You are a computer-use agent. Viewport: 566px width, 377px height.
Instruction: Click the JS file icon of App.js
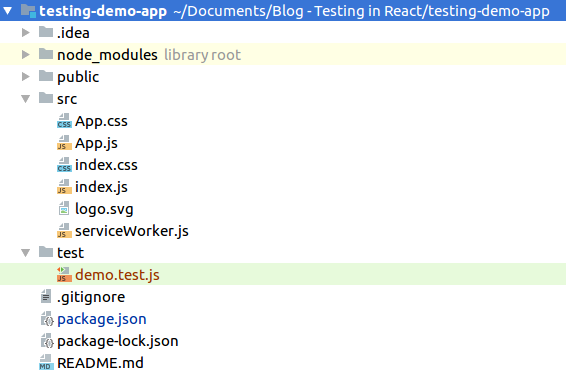(x=64, y=143)
